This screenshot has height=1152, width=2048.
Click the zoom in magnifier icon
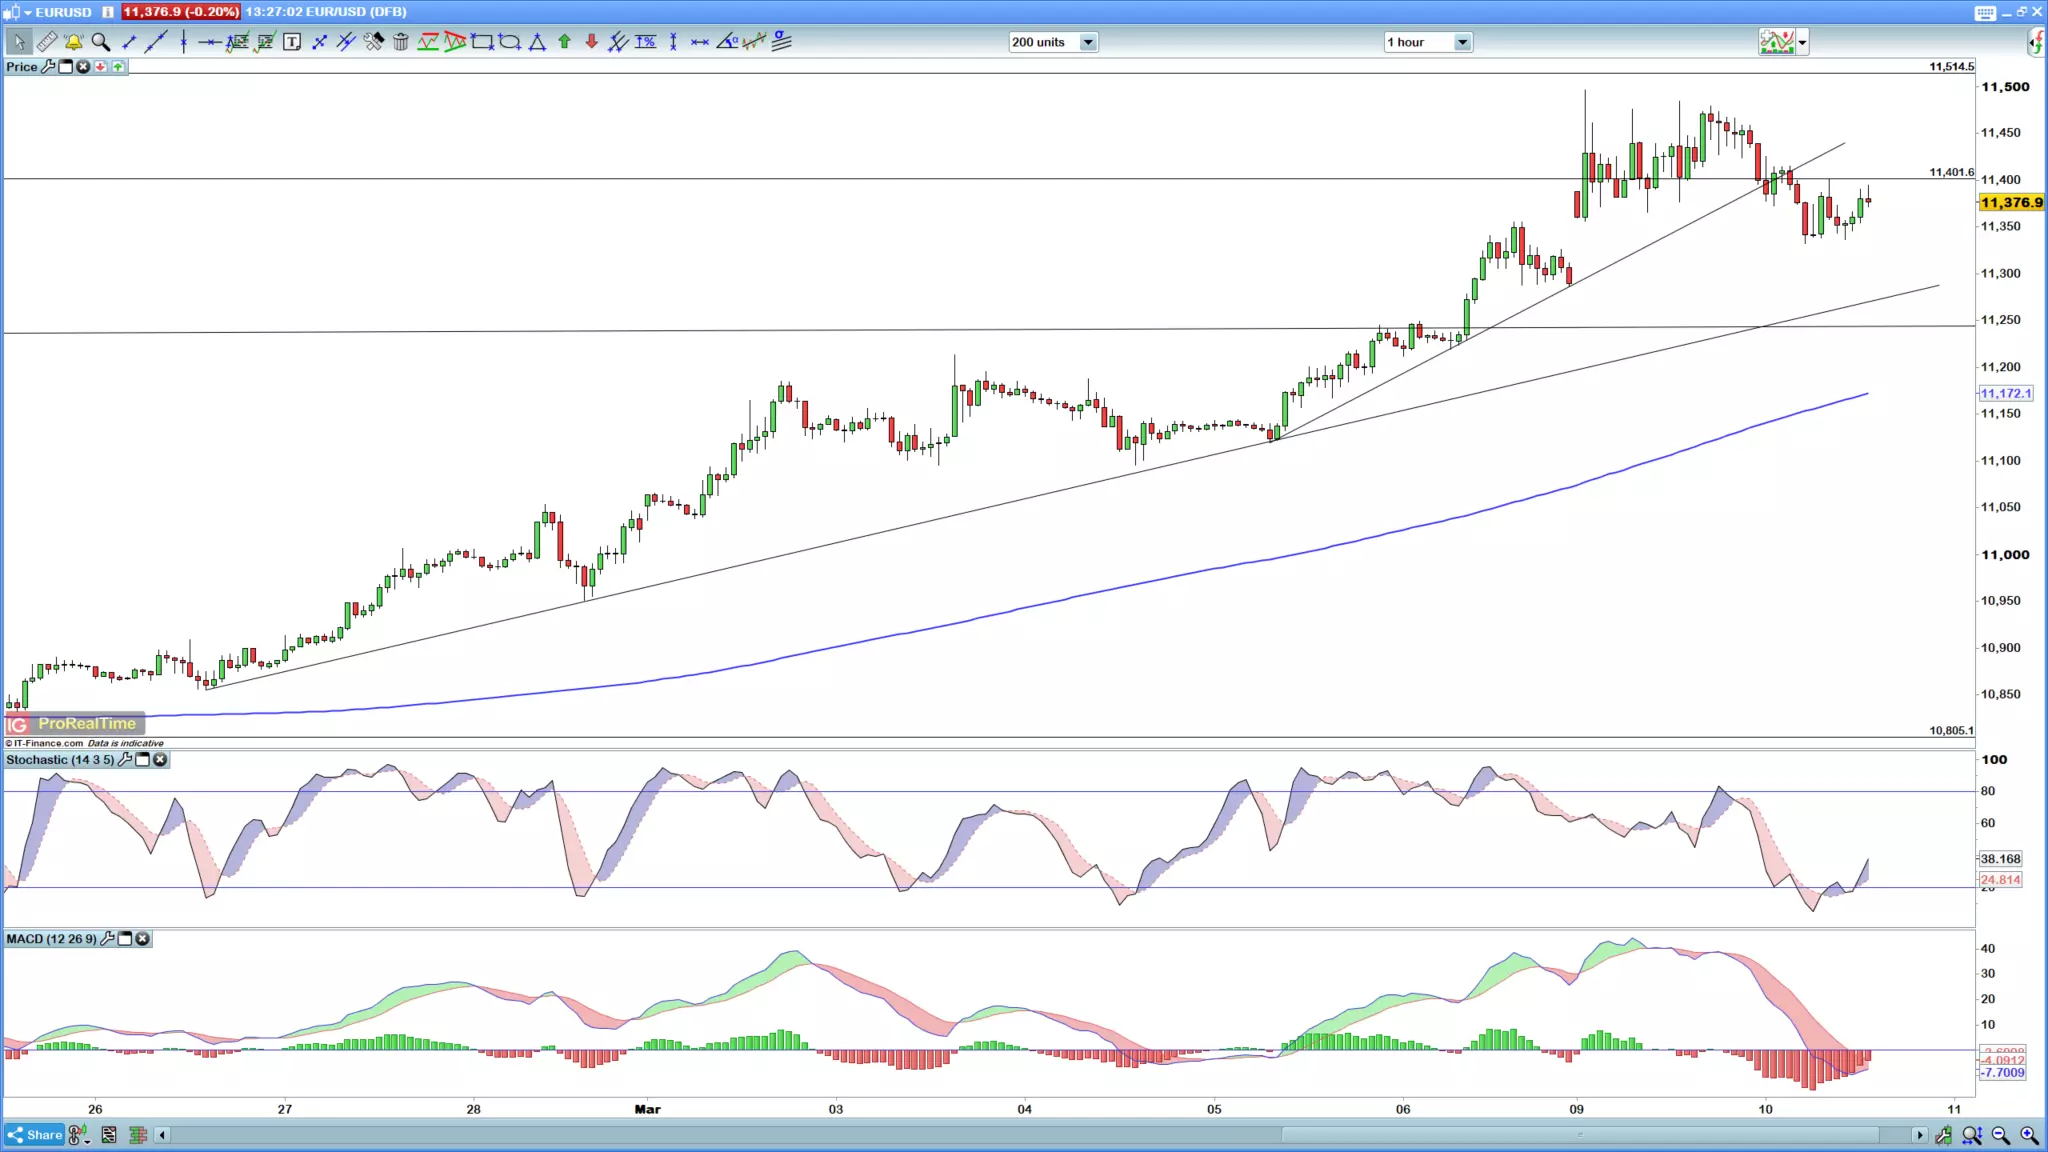(x=2029, y=1135)
